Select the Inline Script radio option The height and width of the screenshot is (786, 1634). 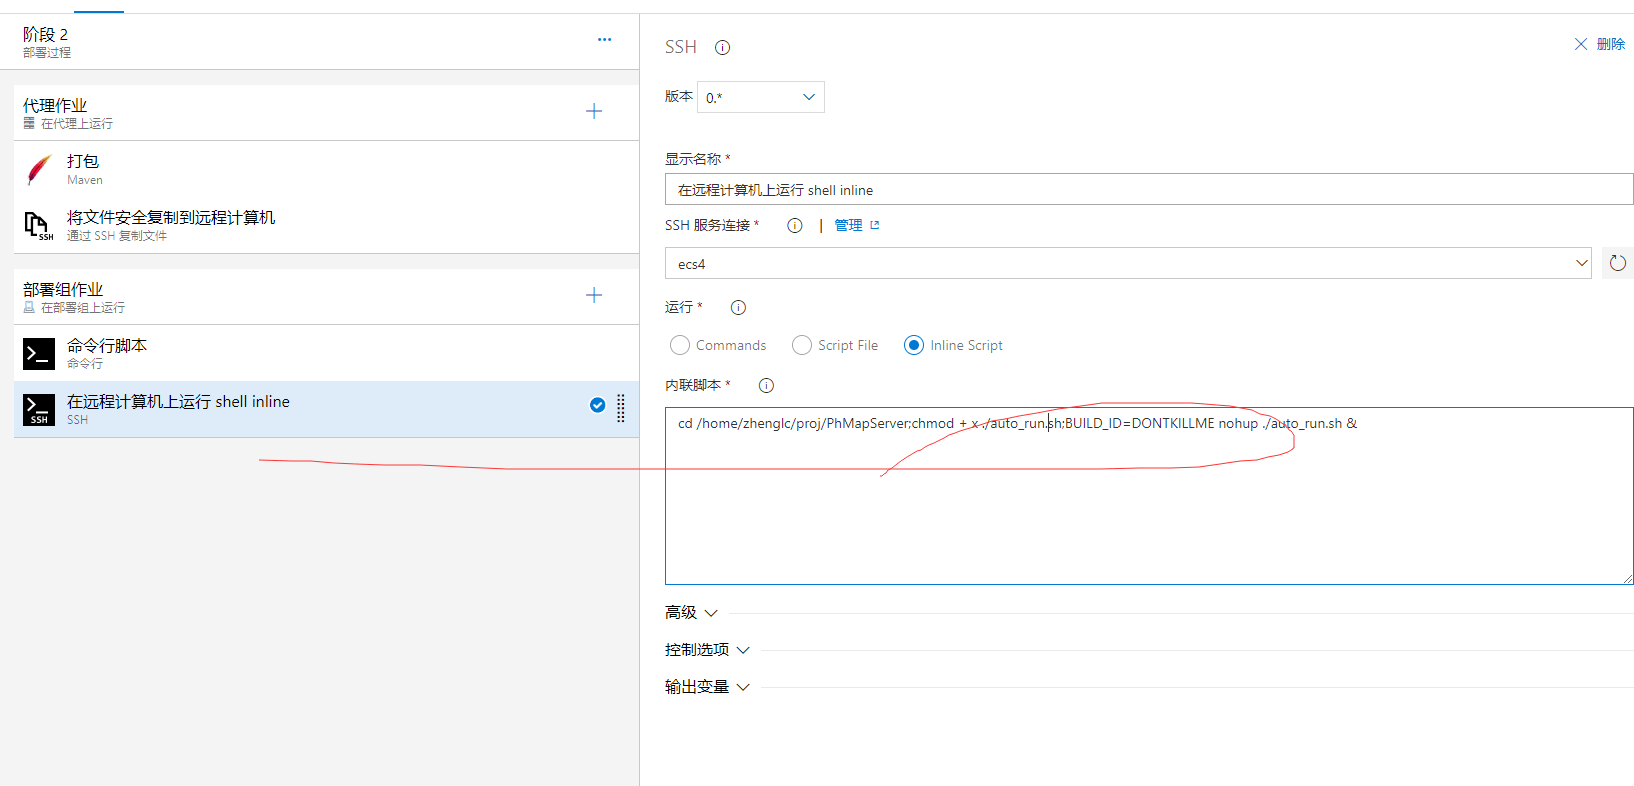tap(914, 345)
